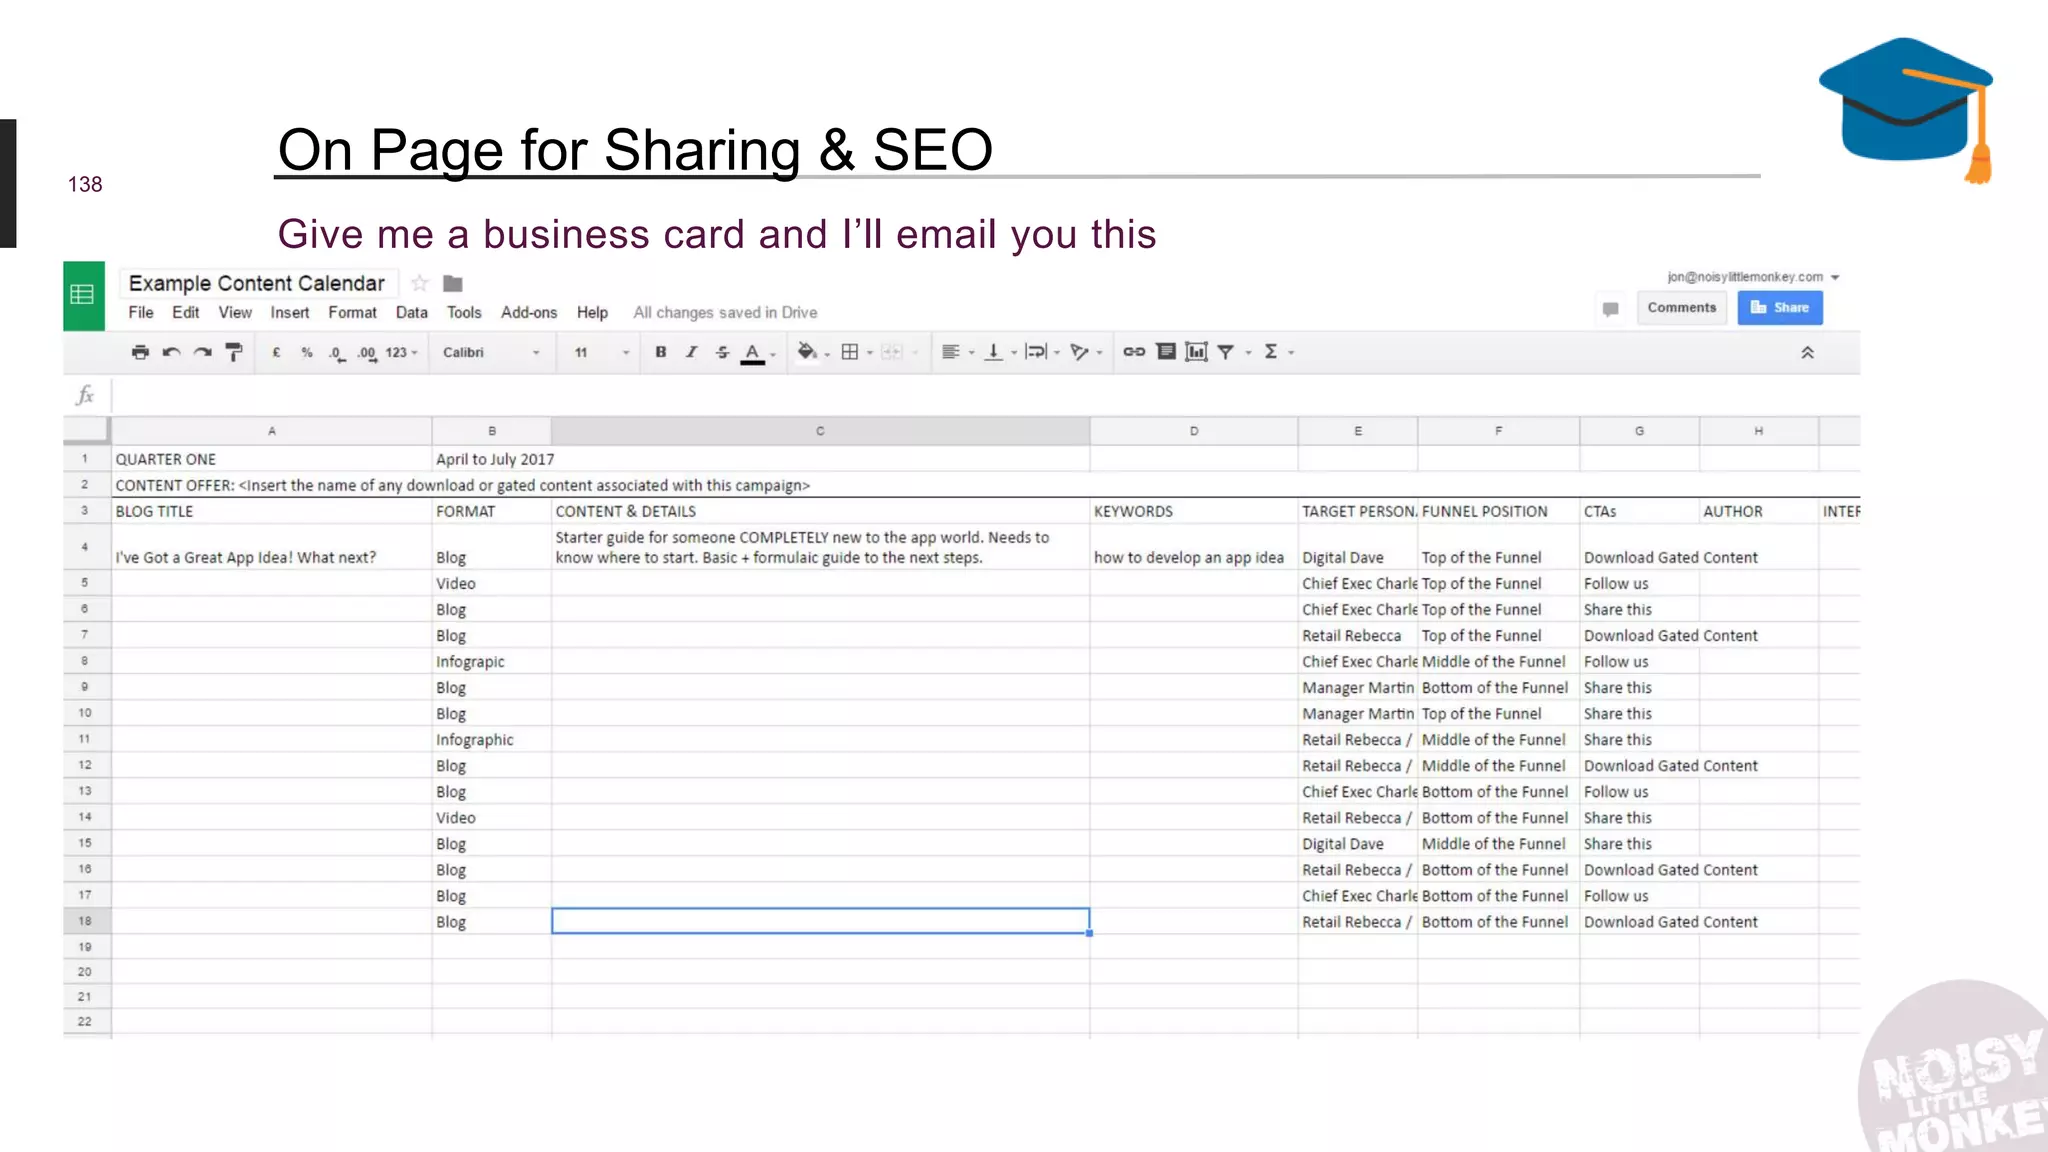
Task: Select 'how to develop an app idea' cell
Action: click(x=1193, y=547)
